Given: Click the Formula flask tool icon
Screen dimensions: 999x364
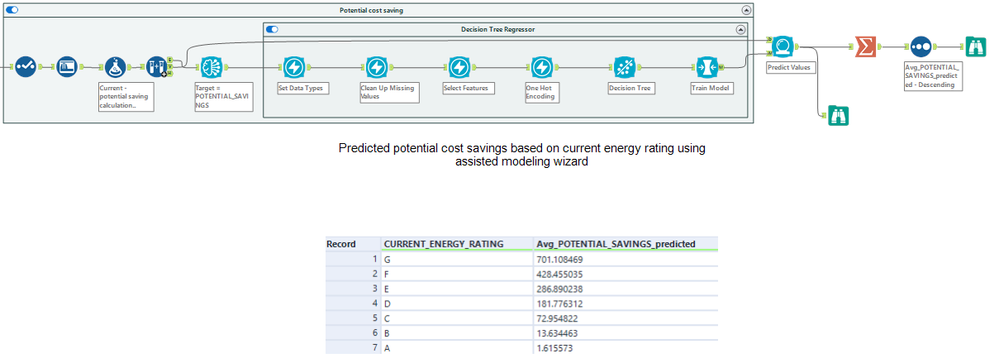Looking at the screenshot, I should pyautogui.click(x=115, y=66).
